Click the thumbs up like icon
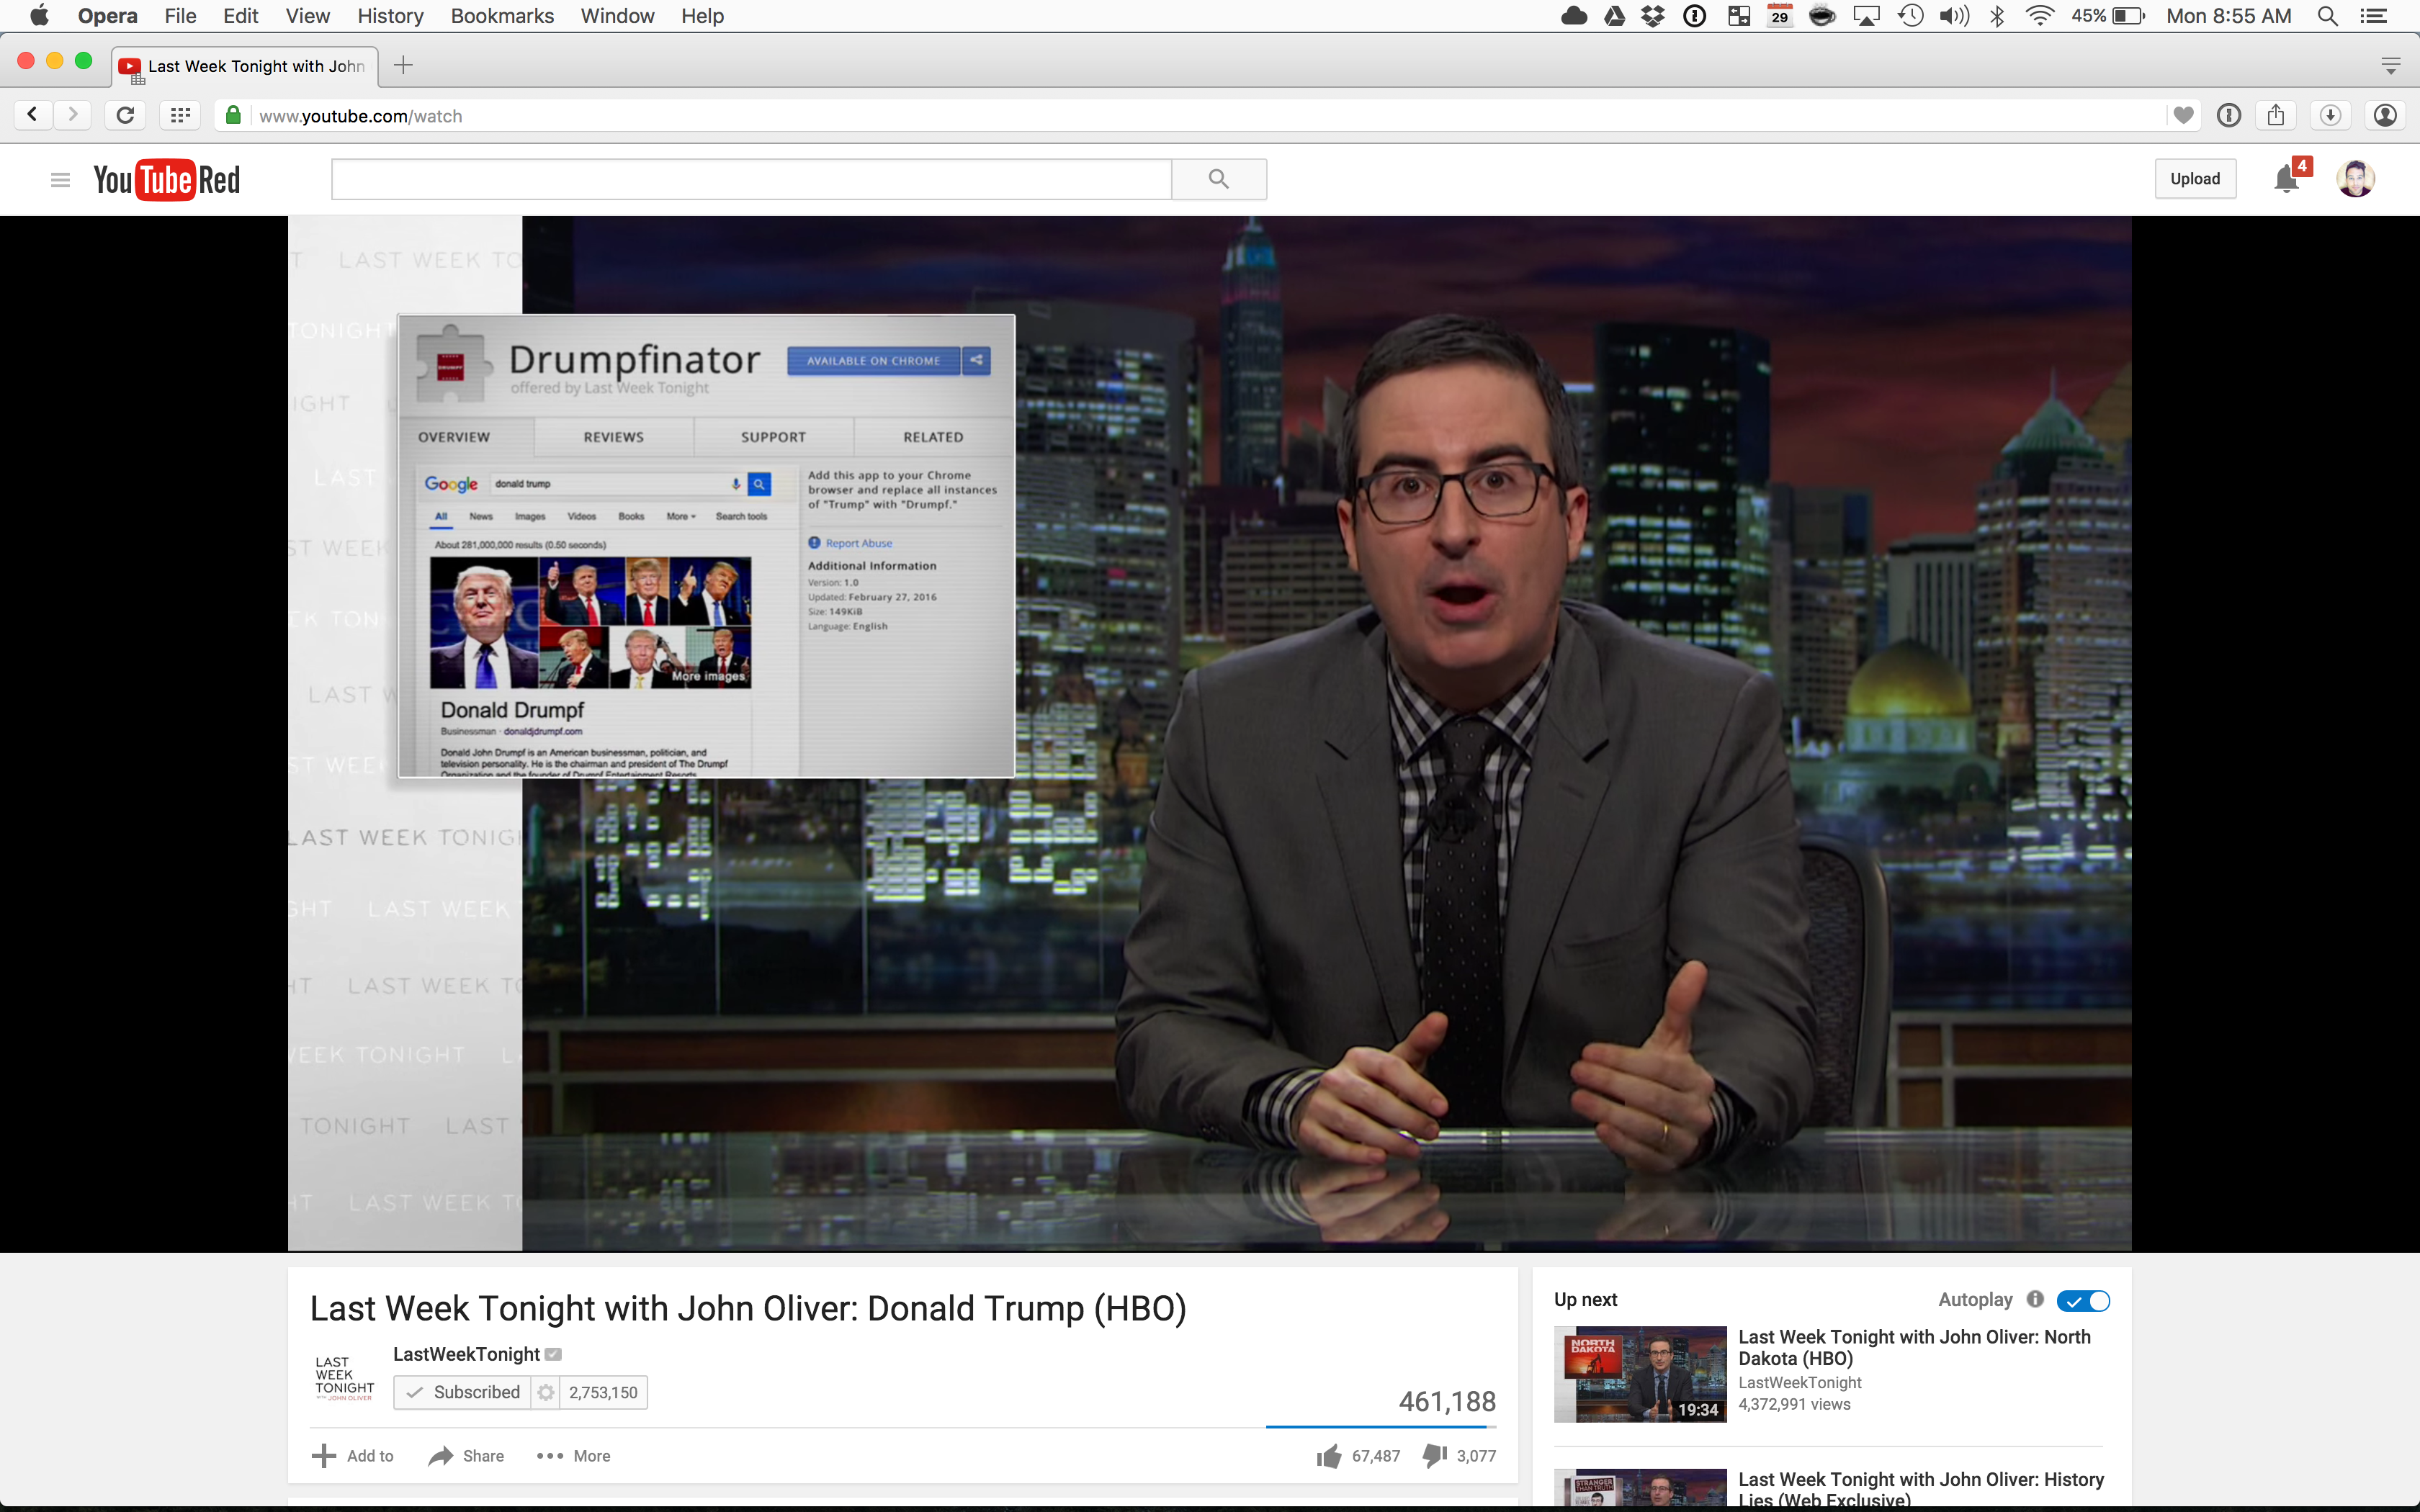Image resolution: width=2420 pixels, height=1512 pixels. point(1329,1456)
